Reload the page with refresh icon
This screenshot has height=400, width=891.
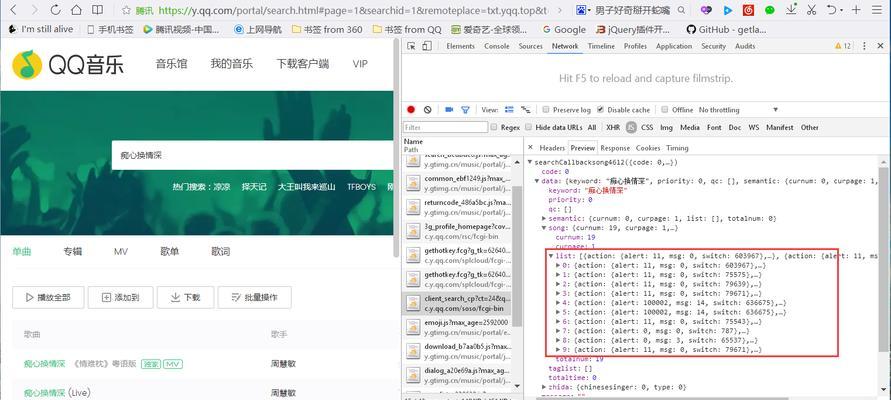(55, 10)
